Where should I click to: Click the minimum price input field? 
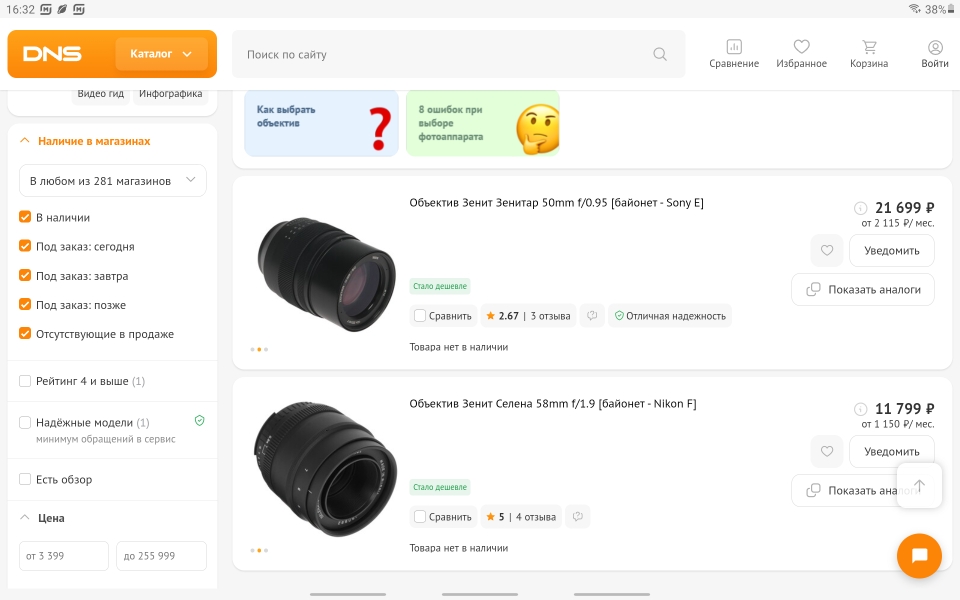coord(64,556)
